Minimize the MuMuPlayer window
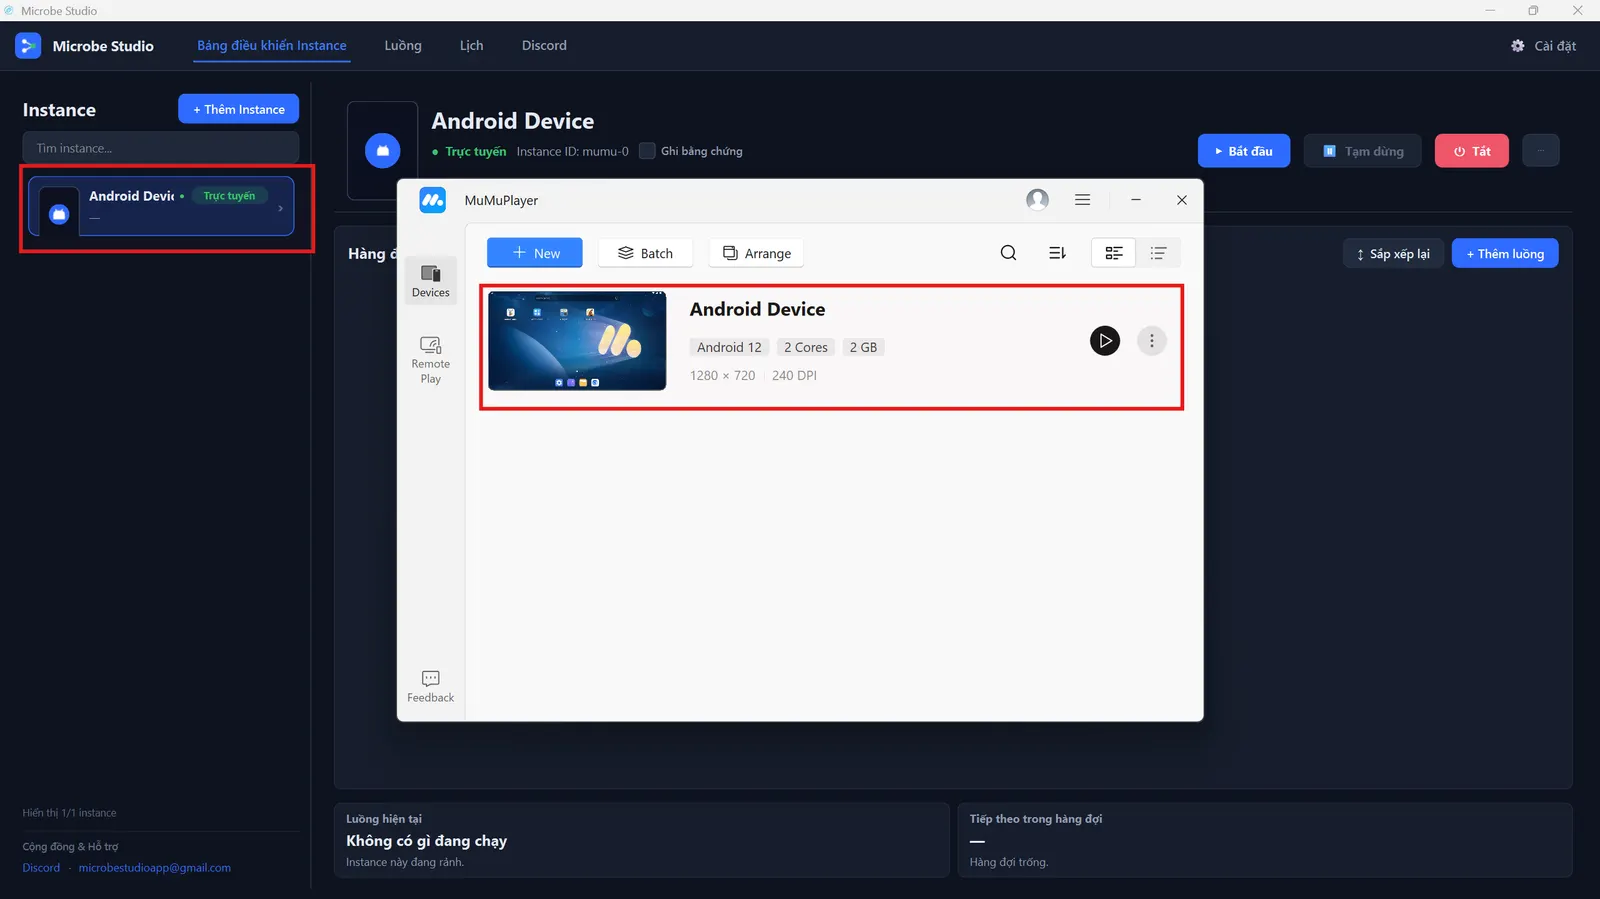Screen dimensions: 1600x899 click(1136, 200)
